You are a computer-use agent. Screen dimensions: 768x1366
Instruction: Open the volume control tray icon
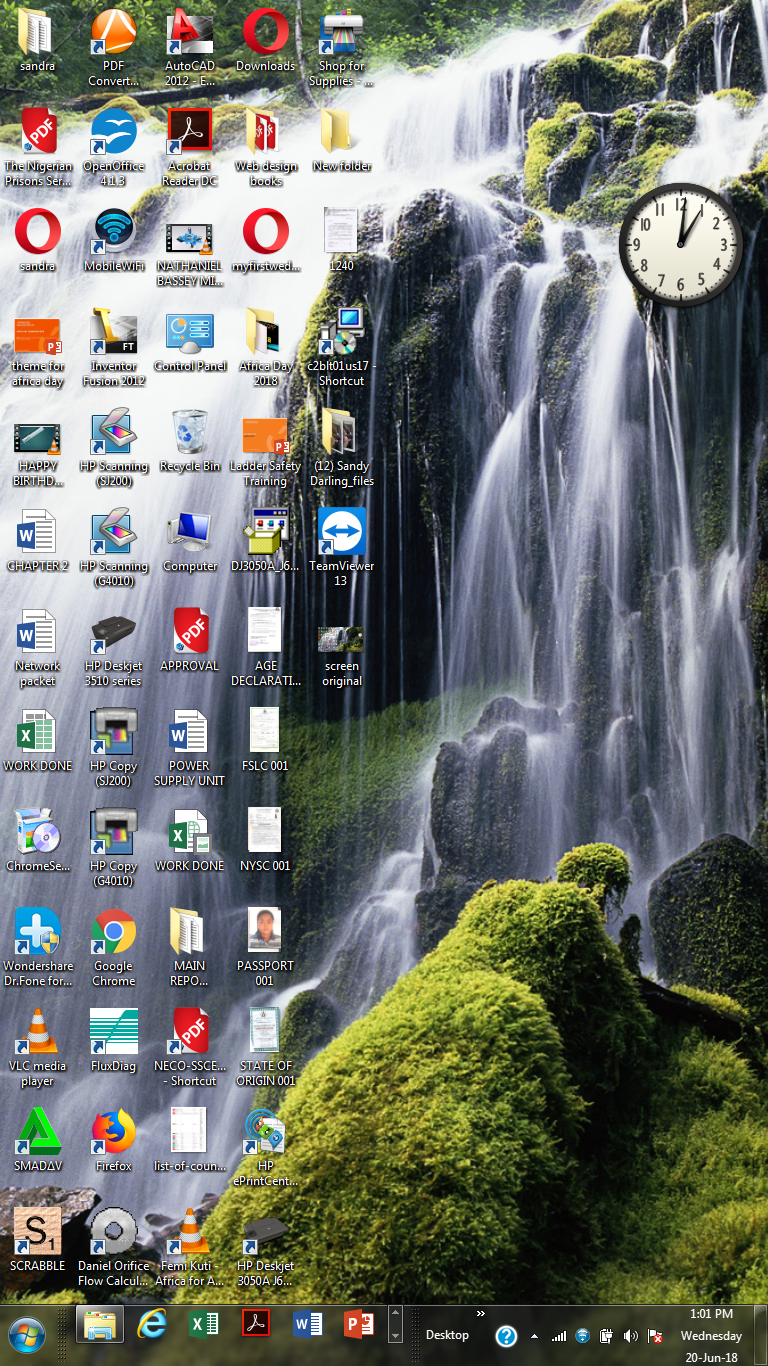pyautogui.click(x=631, y=1336)
